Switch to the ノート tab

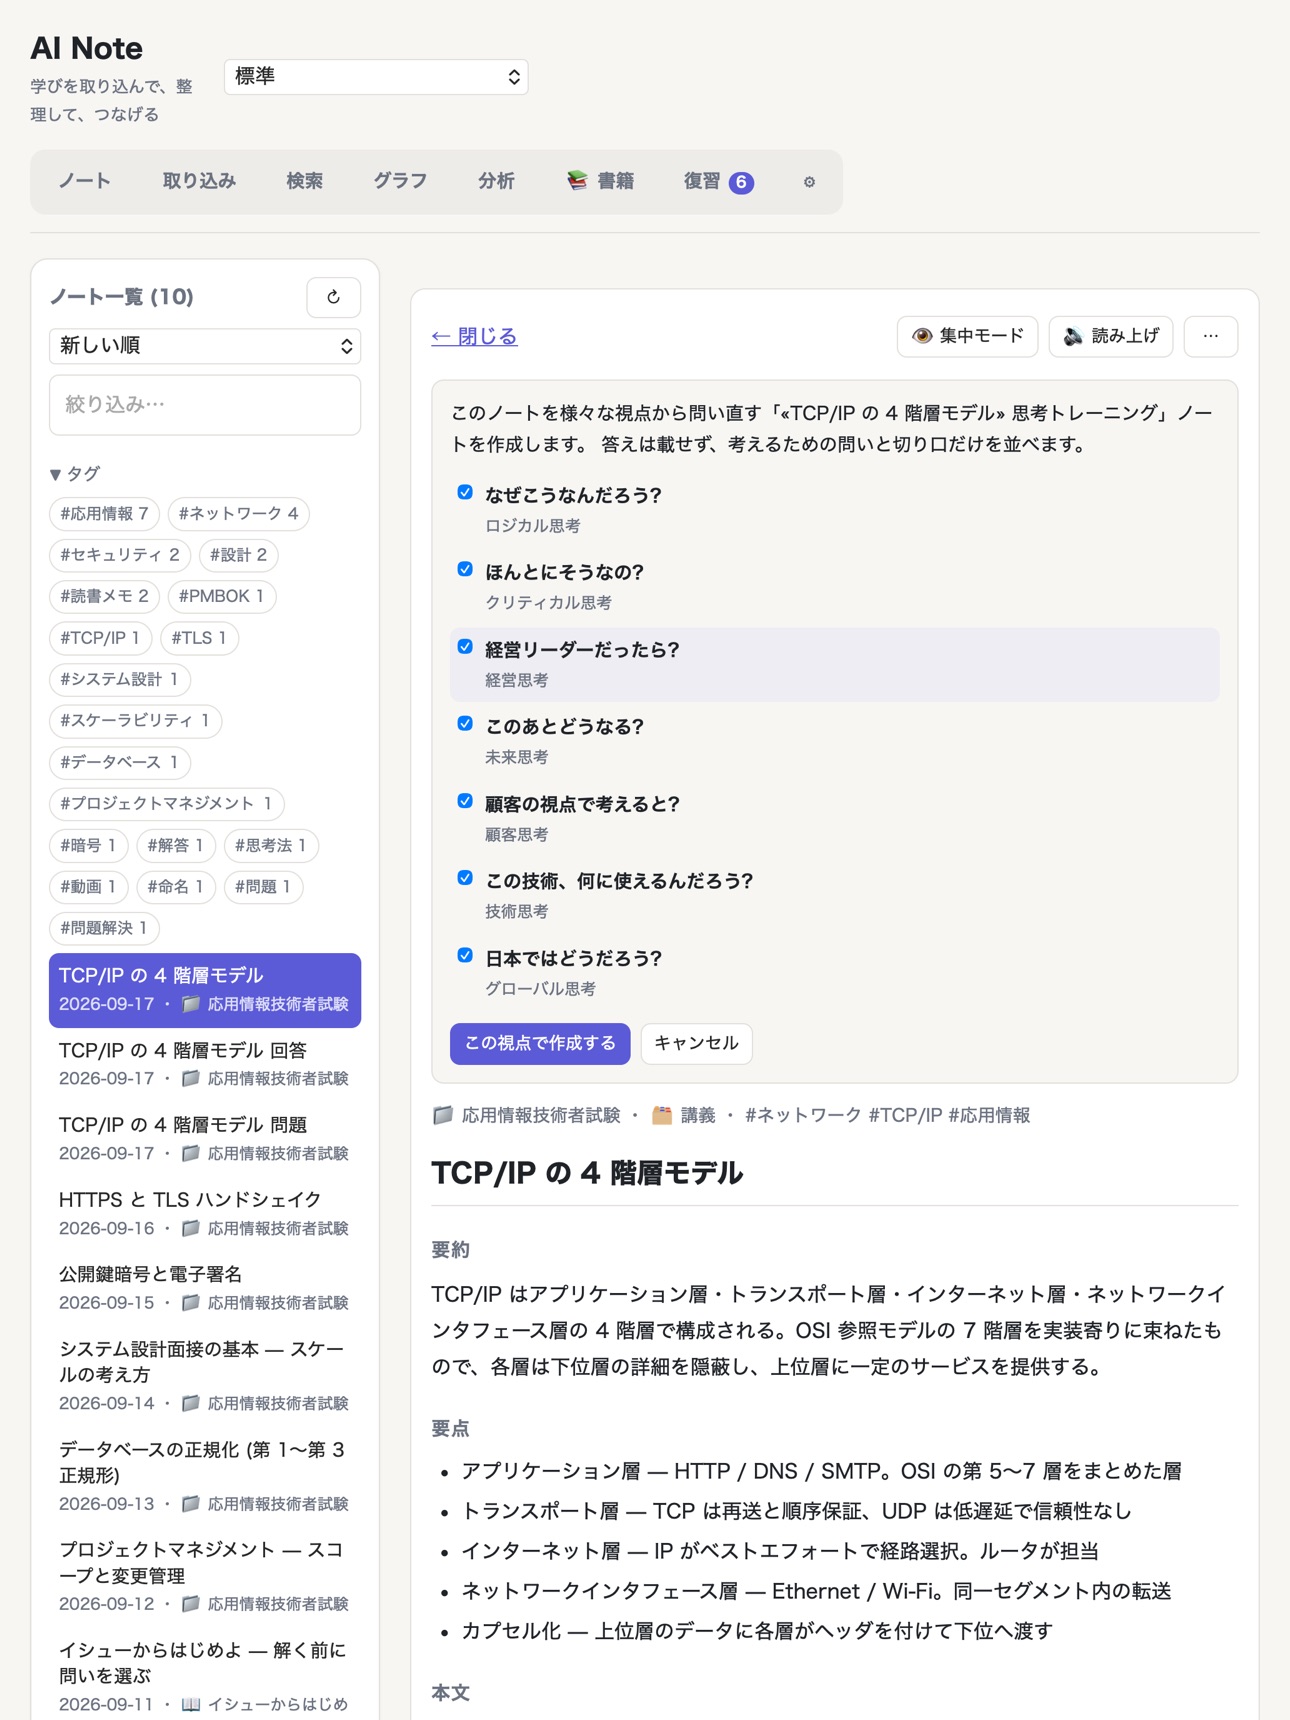tap(85, 181)
